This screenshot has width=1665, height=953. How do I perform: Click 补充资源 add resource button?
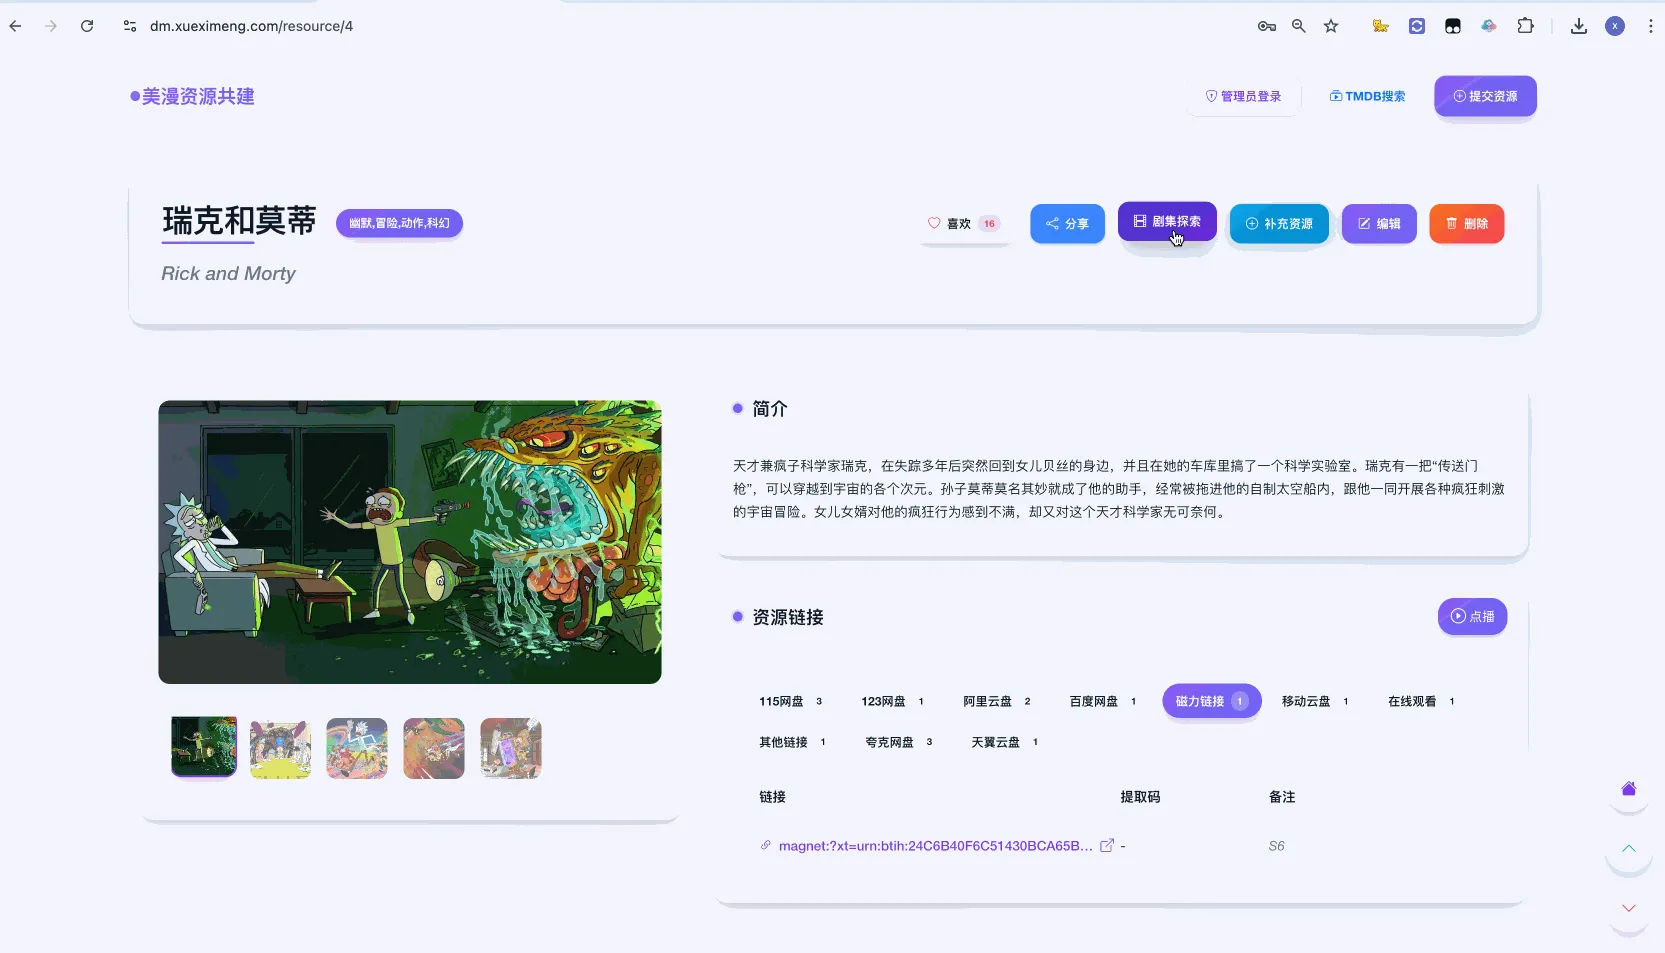pyautogui.click(x=1279, y=223)
